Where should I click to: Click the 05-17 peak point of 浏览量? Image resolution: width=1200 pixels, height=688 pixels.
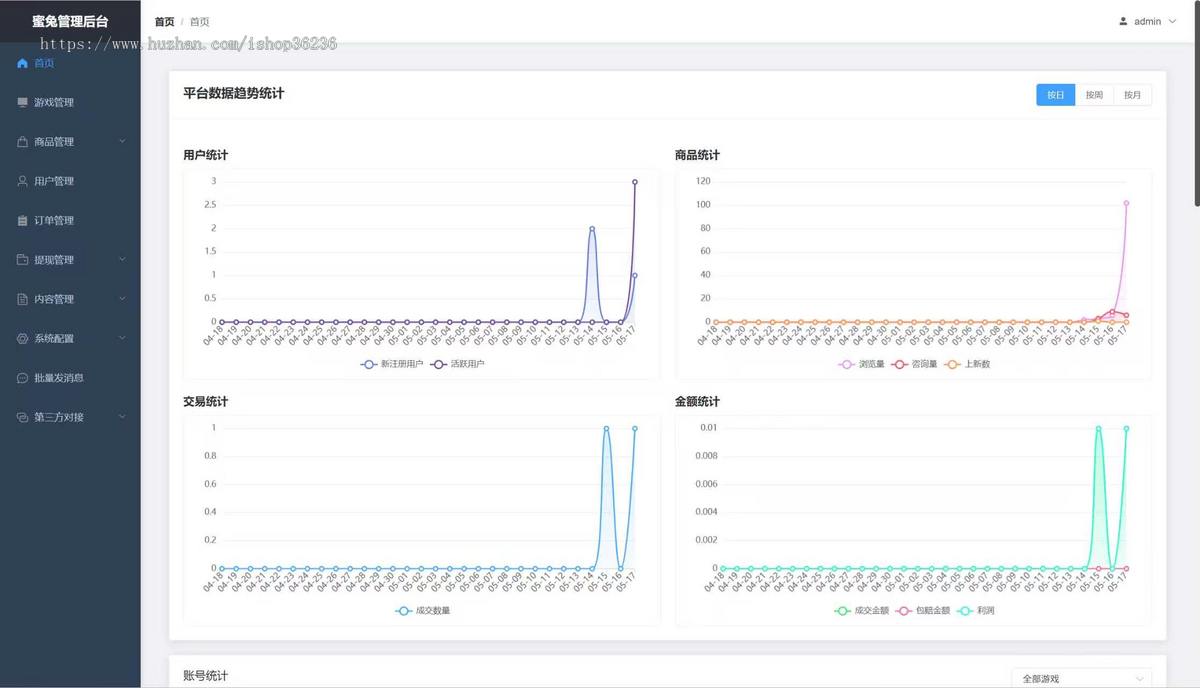pyautogui.click(x=1126, y=203)
